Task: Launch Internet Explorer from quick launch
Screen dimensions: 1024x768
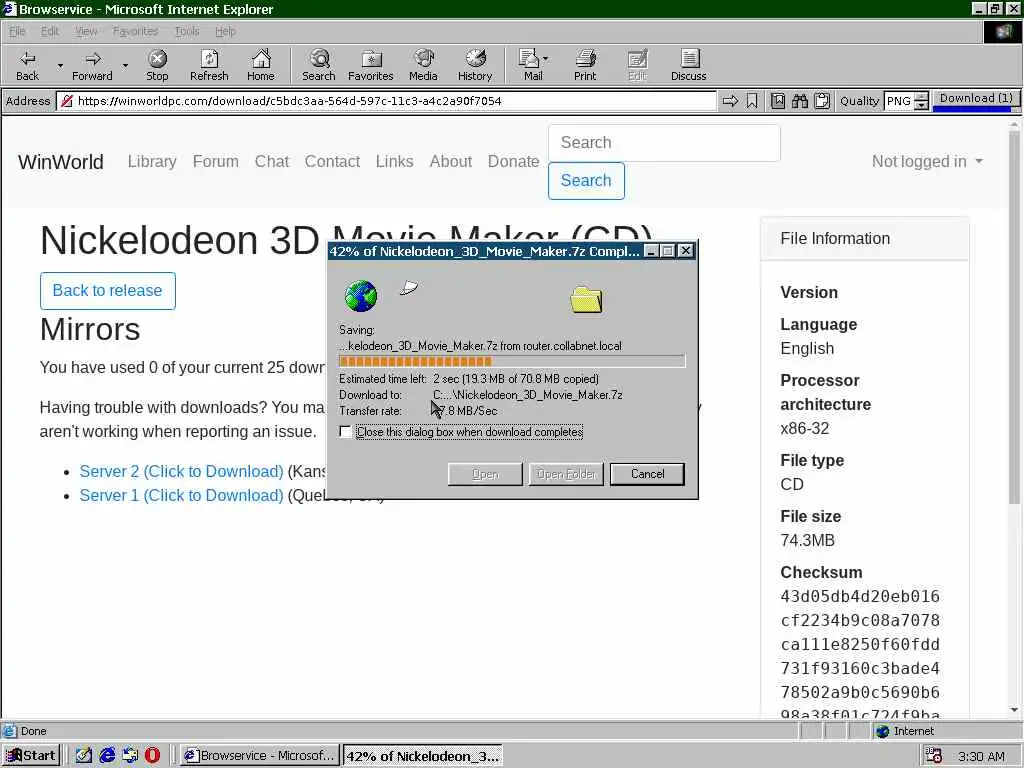Action: (107, 756)
